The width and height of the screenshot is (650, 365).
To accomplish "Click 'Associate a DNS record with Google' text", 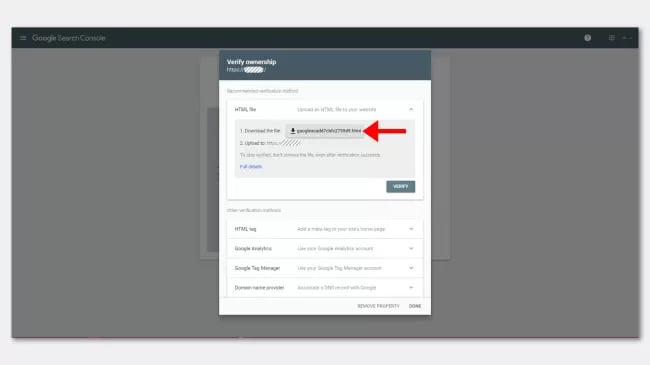I will [x=337, y=287].
